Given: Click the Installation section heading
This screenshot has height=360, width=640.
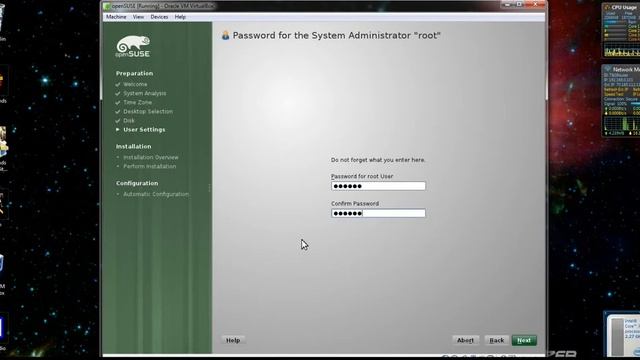Looking at the screenshot, I should [133, 147].
